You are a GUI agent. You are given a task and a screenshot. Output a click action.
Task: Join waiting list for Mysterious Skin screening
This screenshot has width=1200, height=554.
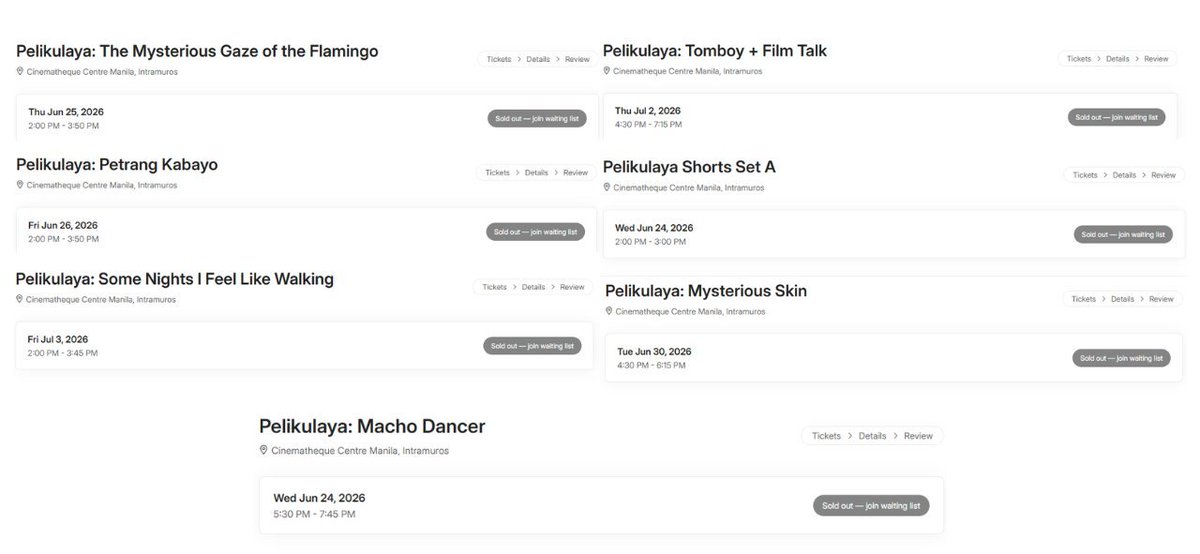1121,358
